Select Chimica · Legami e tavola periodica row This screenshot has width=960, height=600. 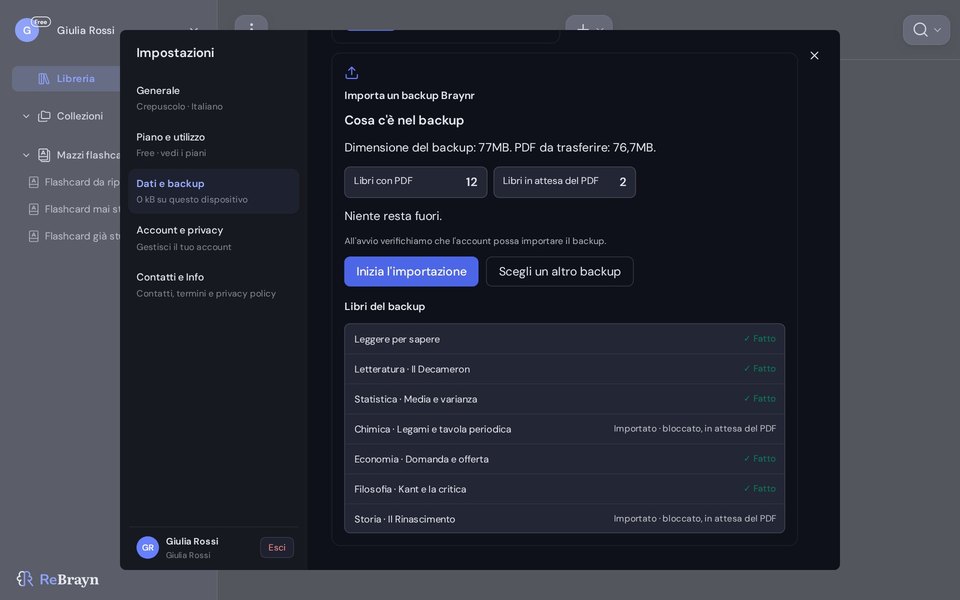[x=564, y=429]
